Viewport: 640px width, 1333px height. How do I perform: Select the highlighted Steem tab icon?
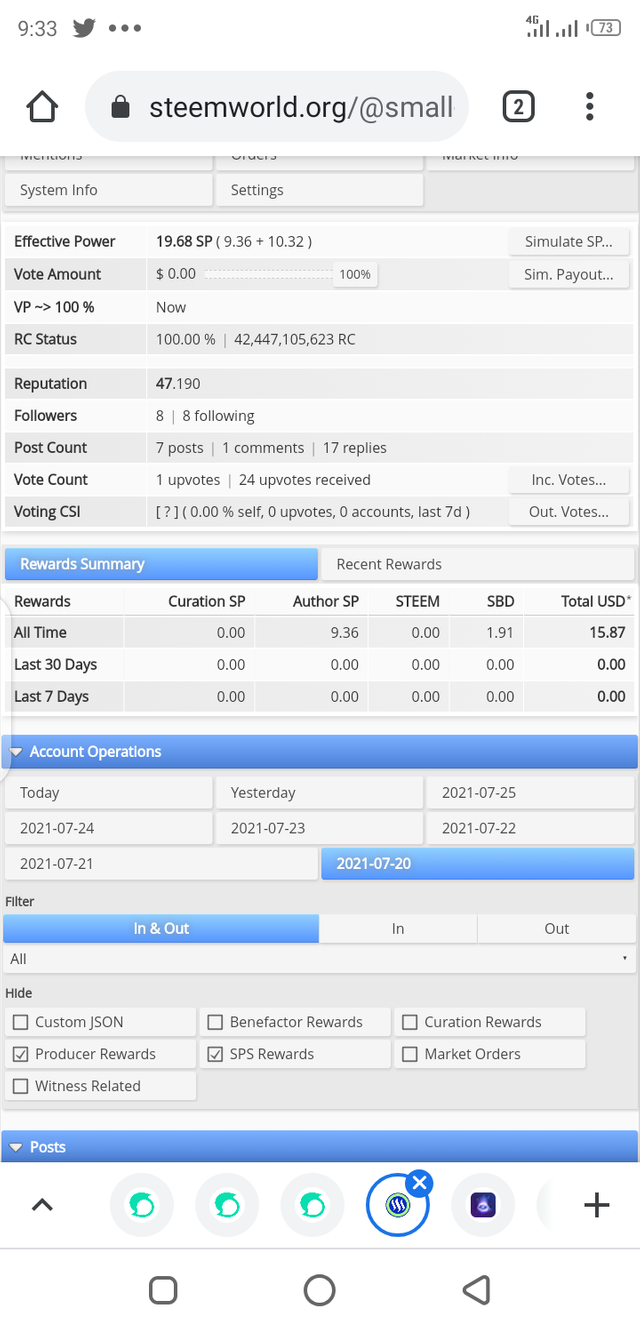pos(398,1205)
